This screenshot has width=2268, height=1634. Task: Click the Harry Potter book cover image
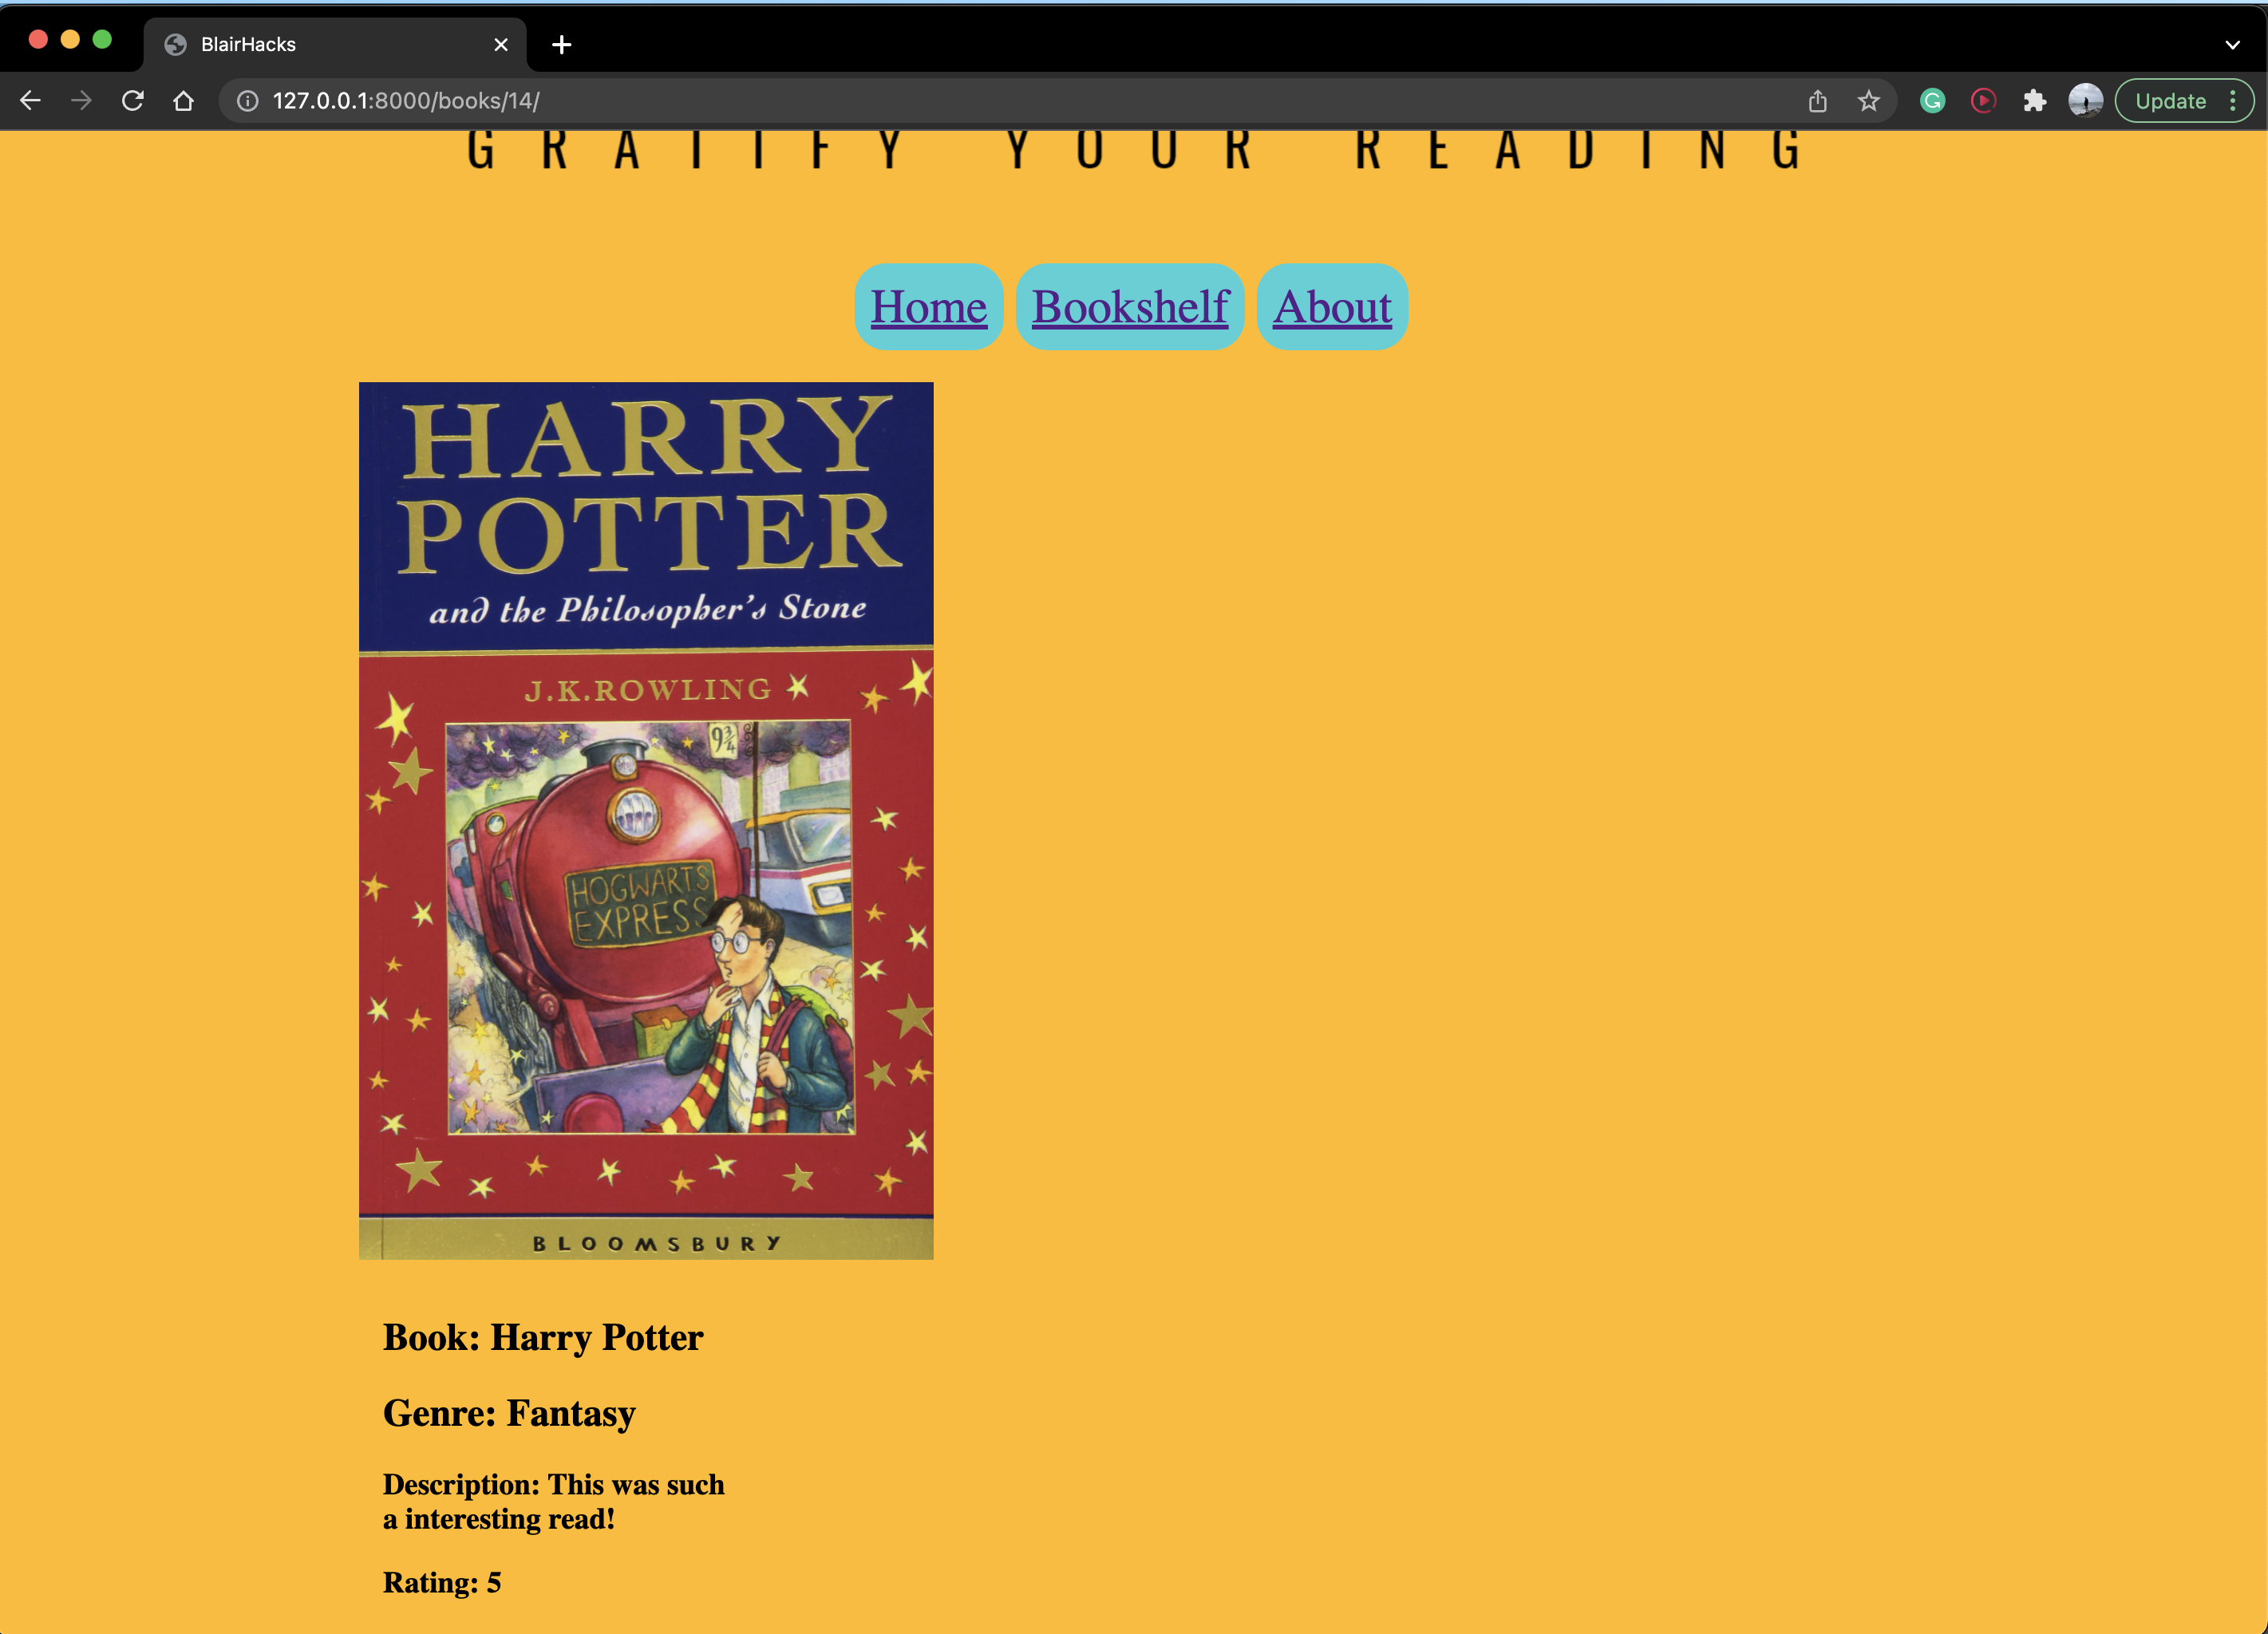[x=646, y=820]
